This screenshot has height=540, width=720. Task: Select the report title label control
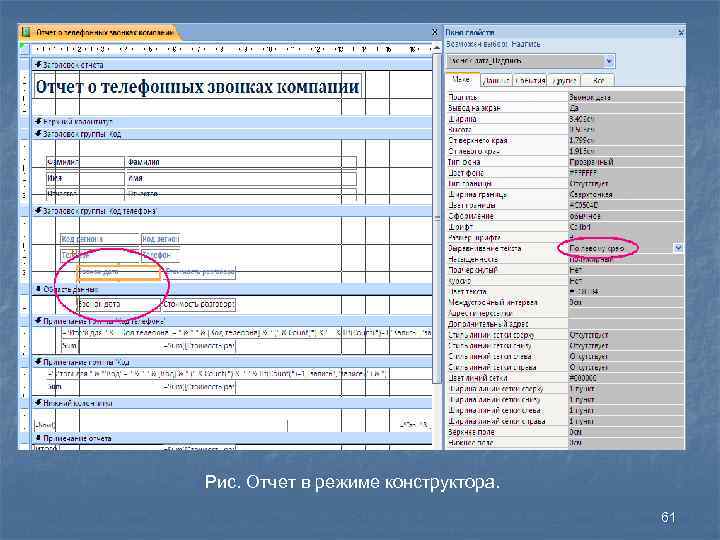click(197, 86)
